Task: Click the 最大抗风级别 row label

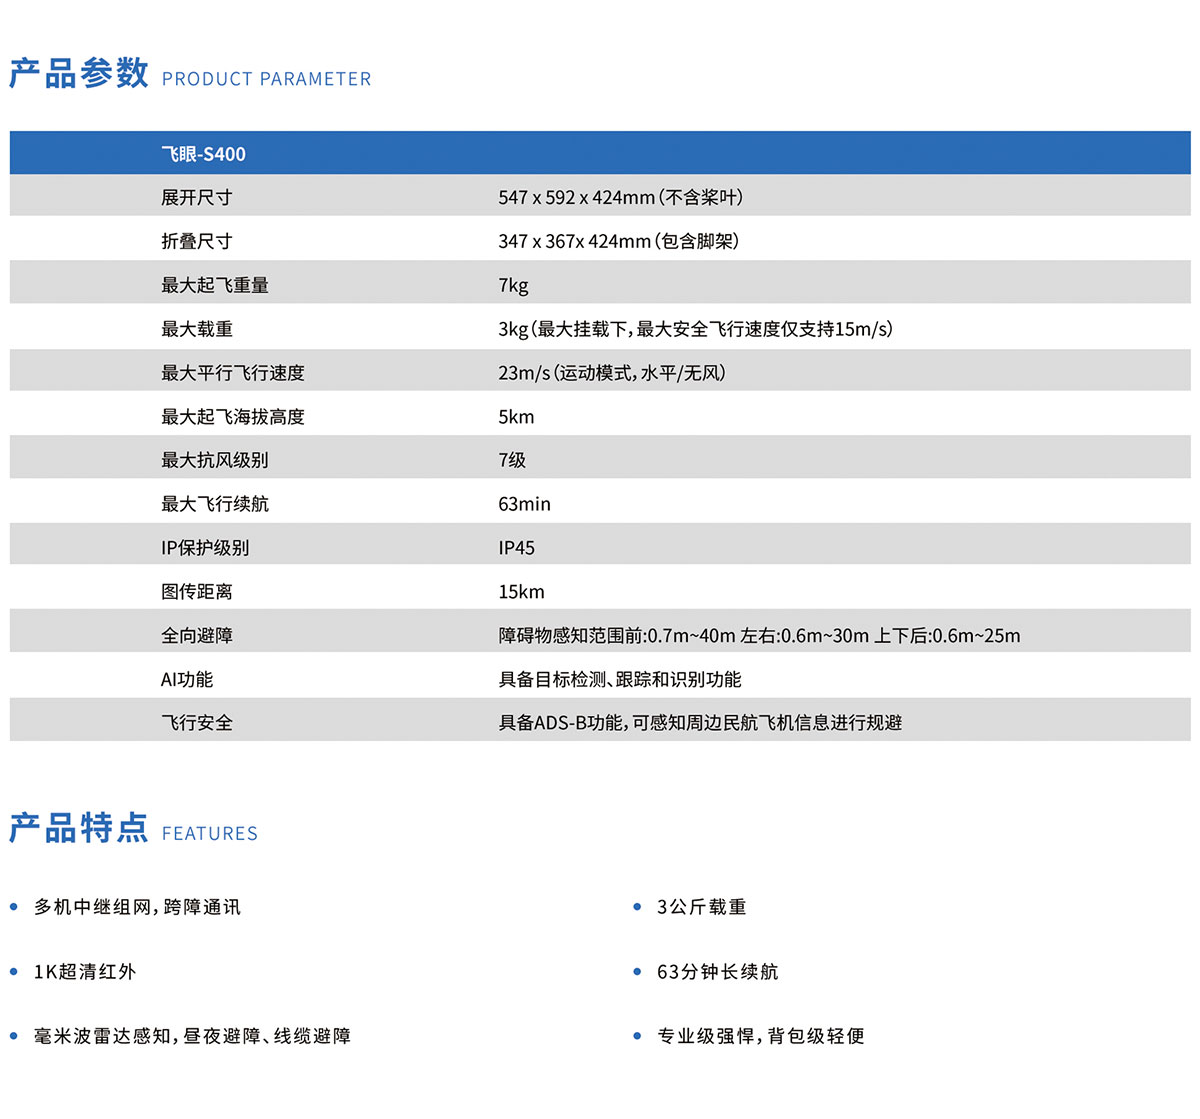Action: pos(215,460)
